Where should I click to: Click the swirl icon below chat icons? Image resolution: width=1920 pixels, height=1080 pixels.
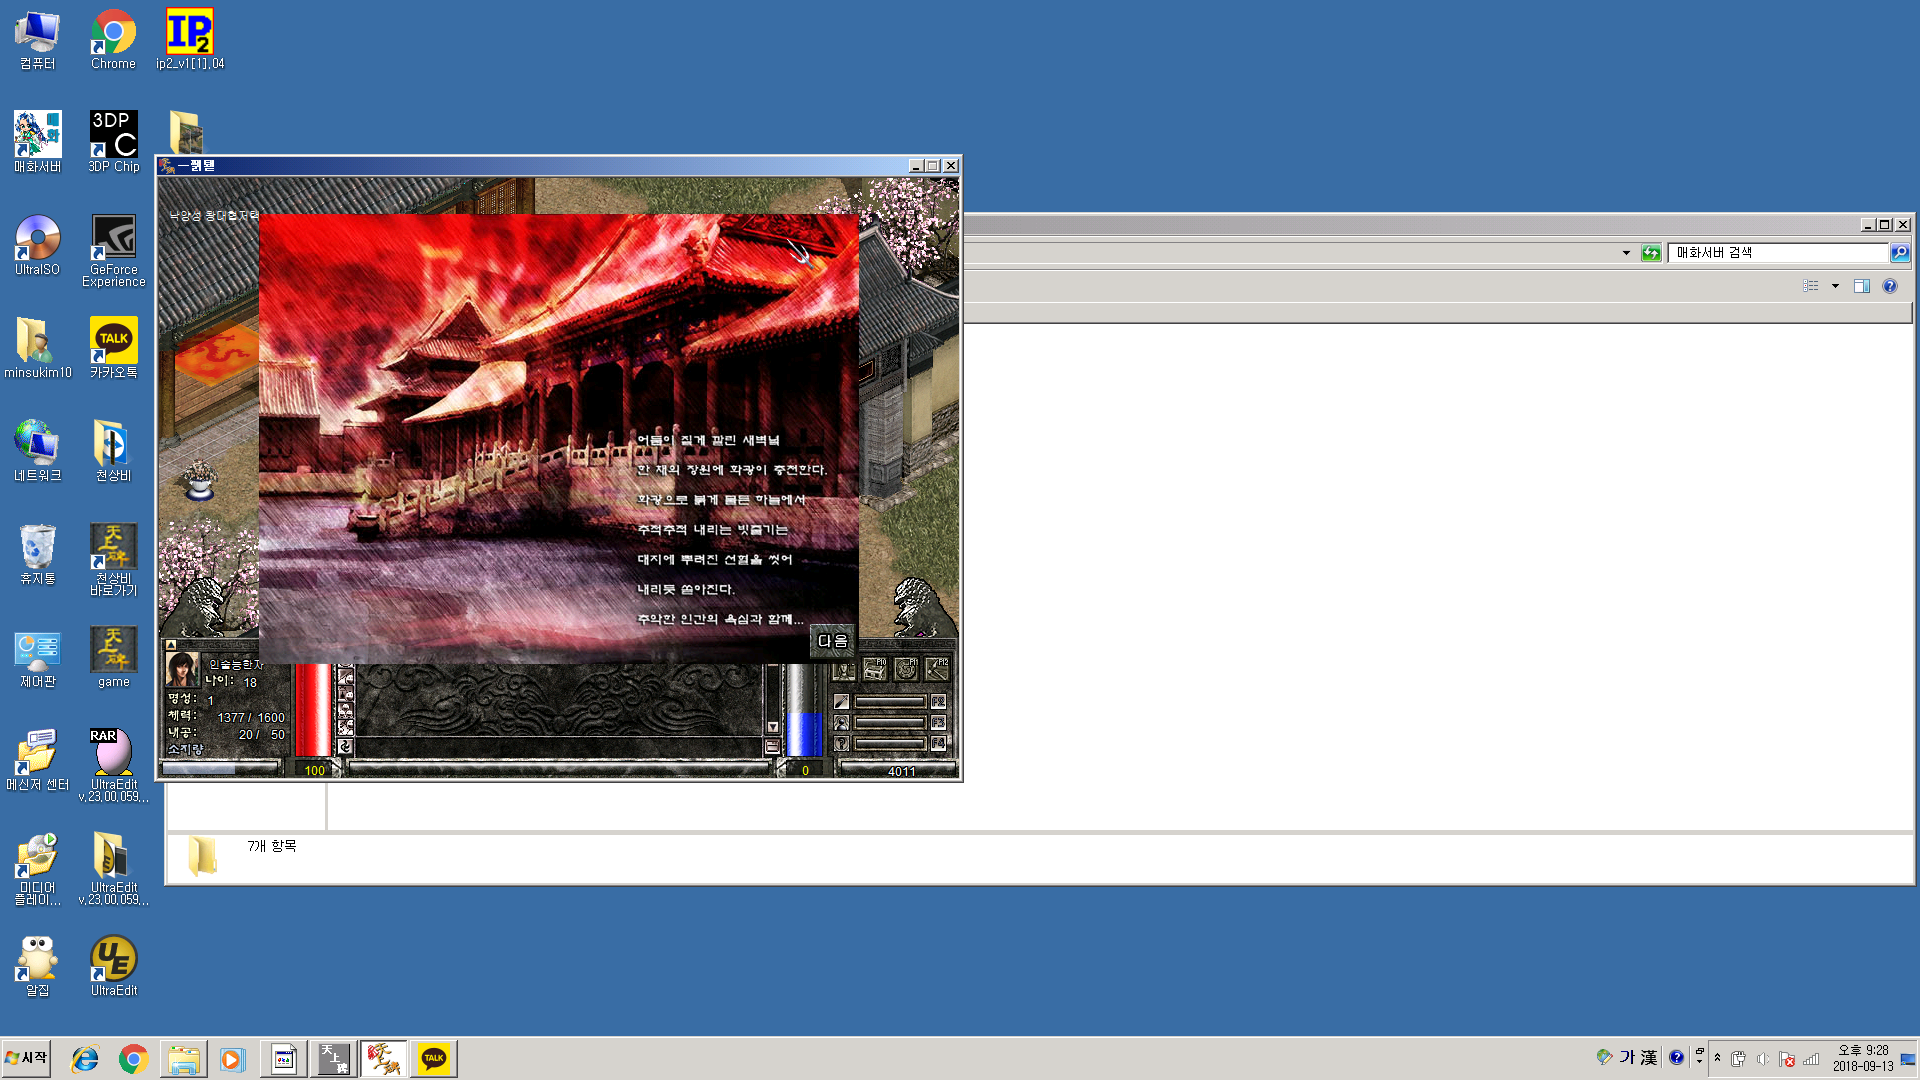(x=345, y=746)
